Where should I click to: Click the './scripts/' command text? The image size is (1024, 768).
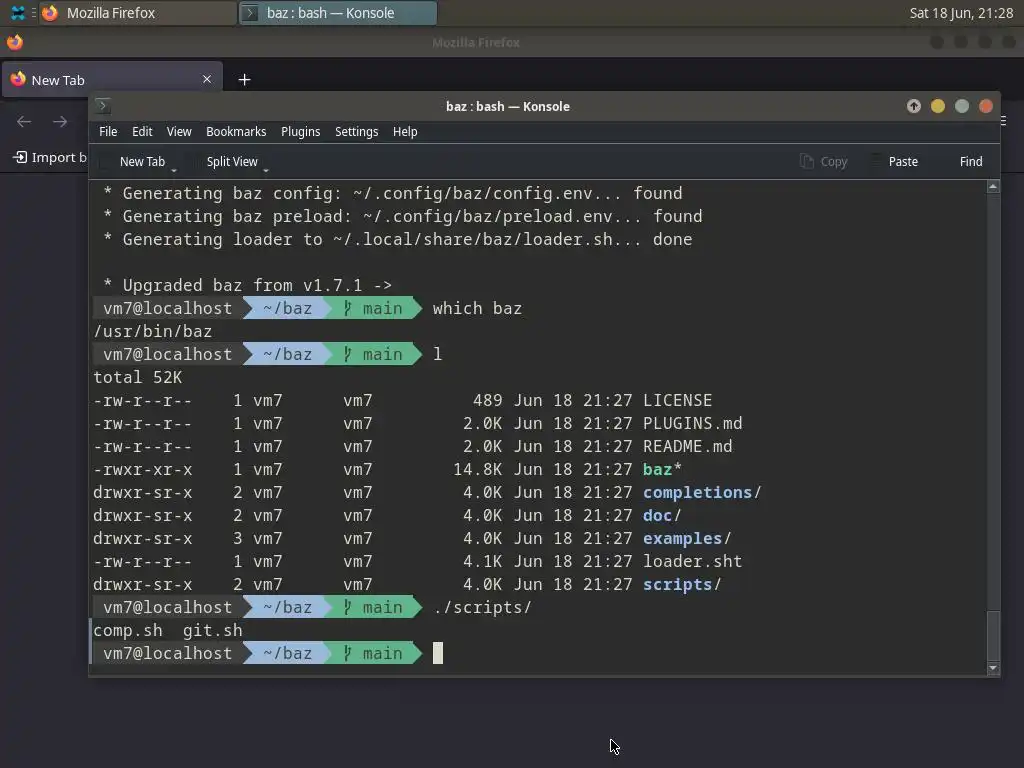tap(483, 607)
